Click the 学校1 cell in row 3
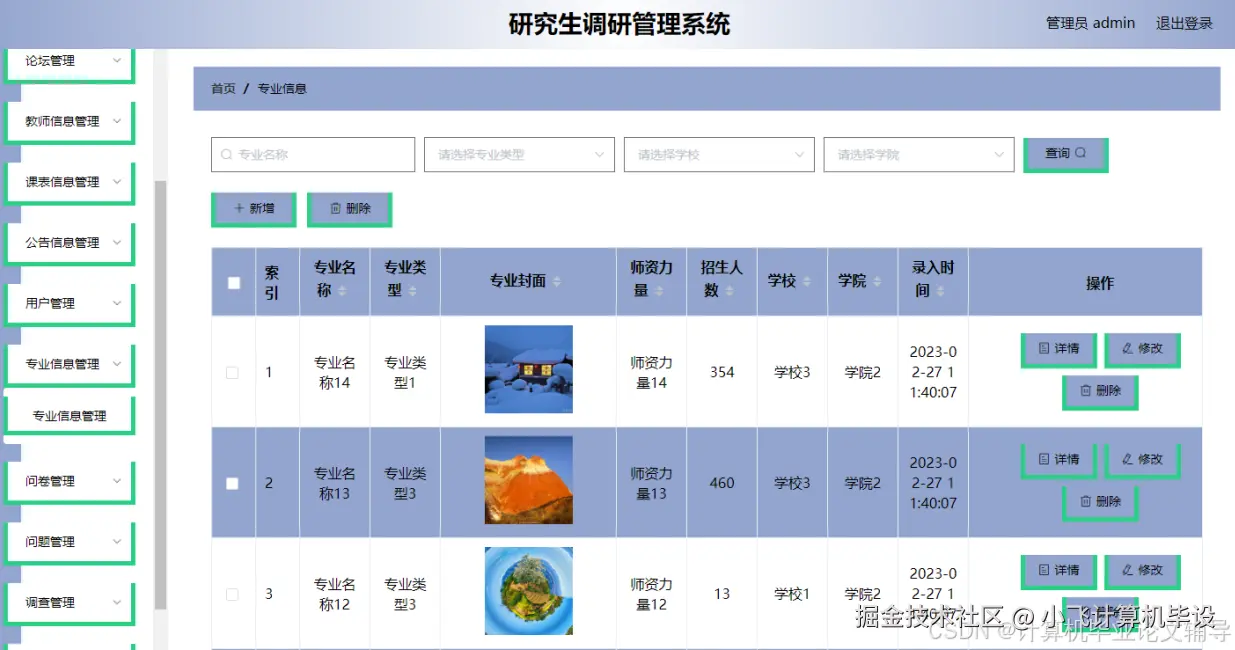Image resolution: width=1235 pixels, height=650 pixels. [x=792, y=594]
